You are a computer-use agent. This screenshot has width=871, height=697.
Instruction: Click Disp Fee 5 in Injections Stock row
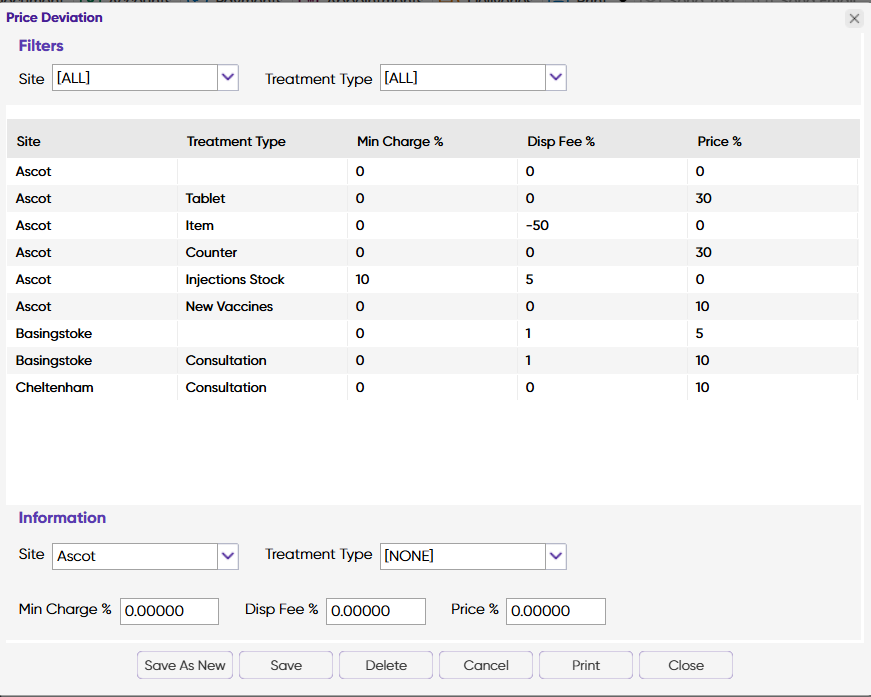click(529, 279)
